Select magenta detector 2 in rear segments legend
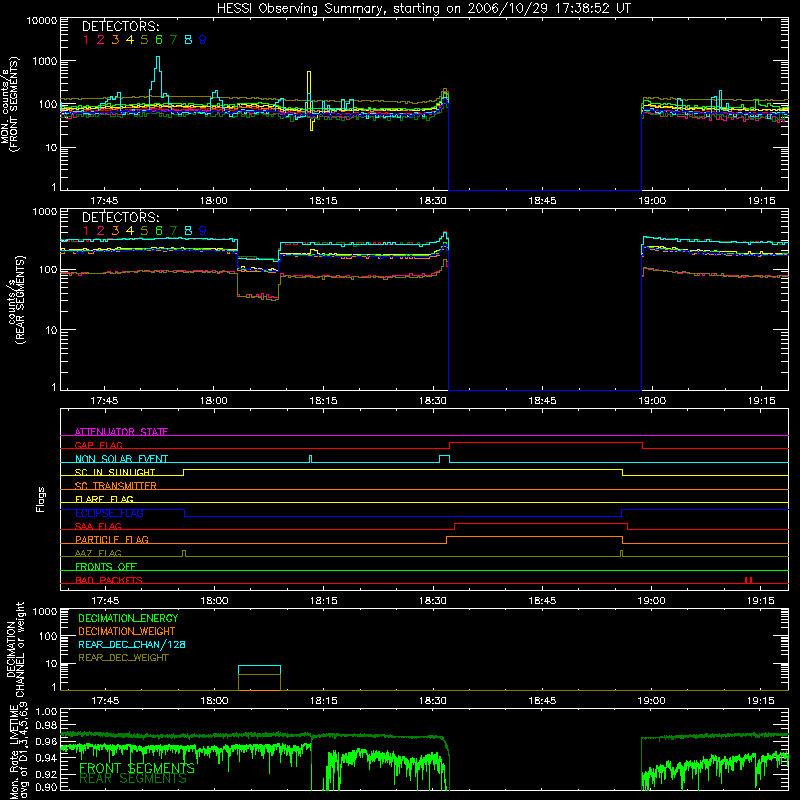Viewport: 800px width, 800px height. (x=101, y=231)
